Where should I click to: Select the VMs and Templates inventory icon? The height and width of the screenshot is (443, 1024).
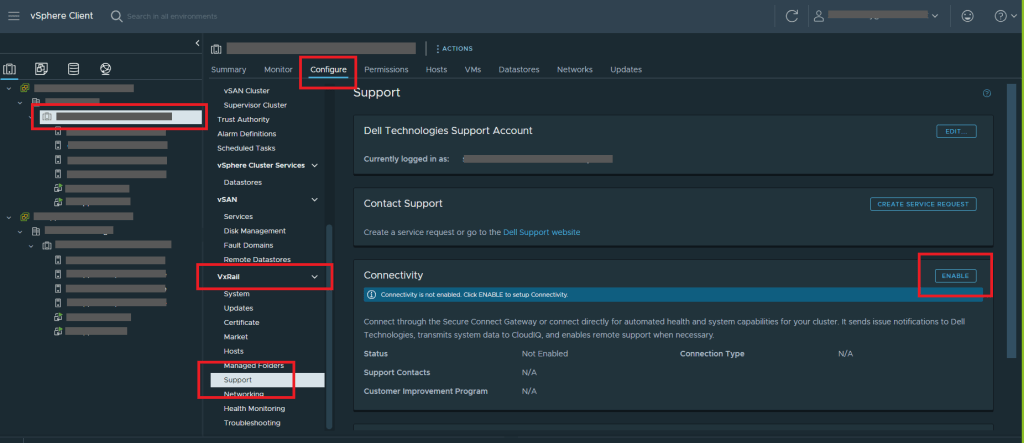pyautogui.click(x=41, y=69)
